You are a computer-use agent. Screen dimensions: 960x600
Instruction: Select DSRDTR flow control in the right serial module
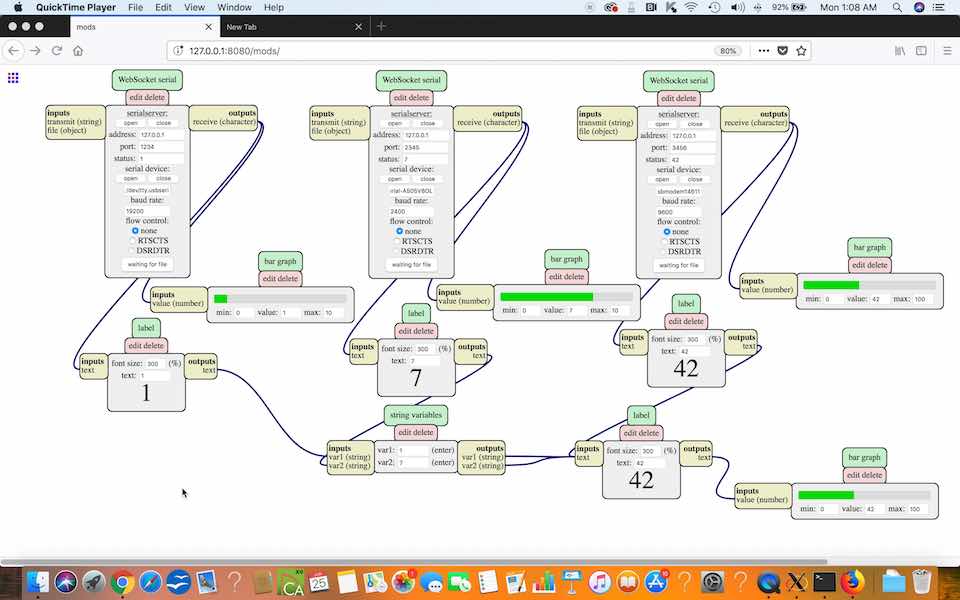click(x=664, y=252)
